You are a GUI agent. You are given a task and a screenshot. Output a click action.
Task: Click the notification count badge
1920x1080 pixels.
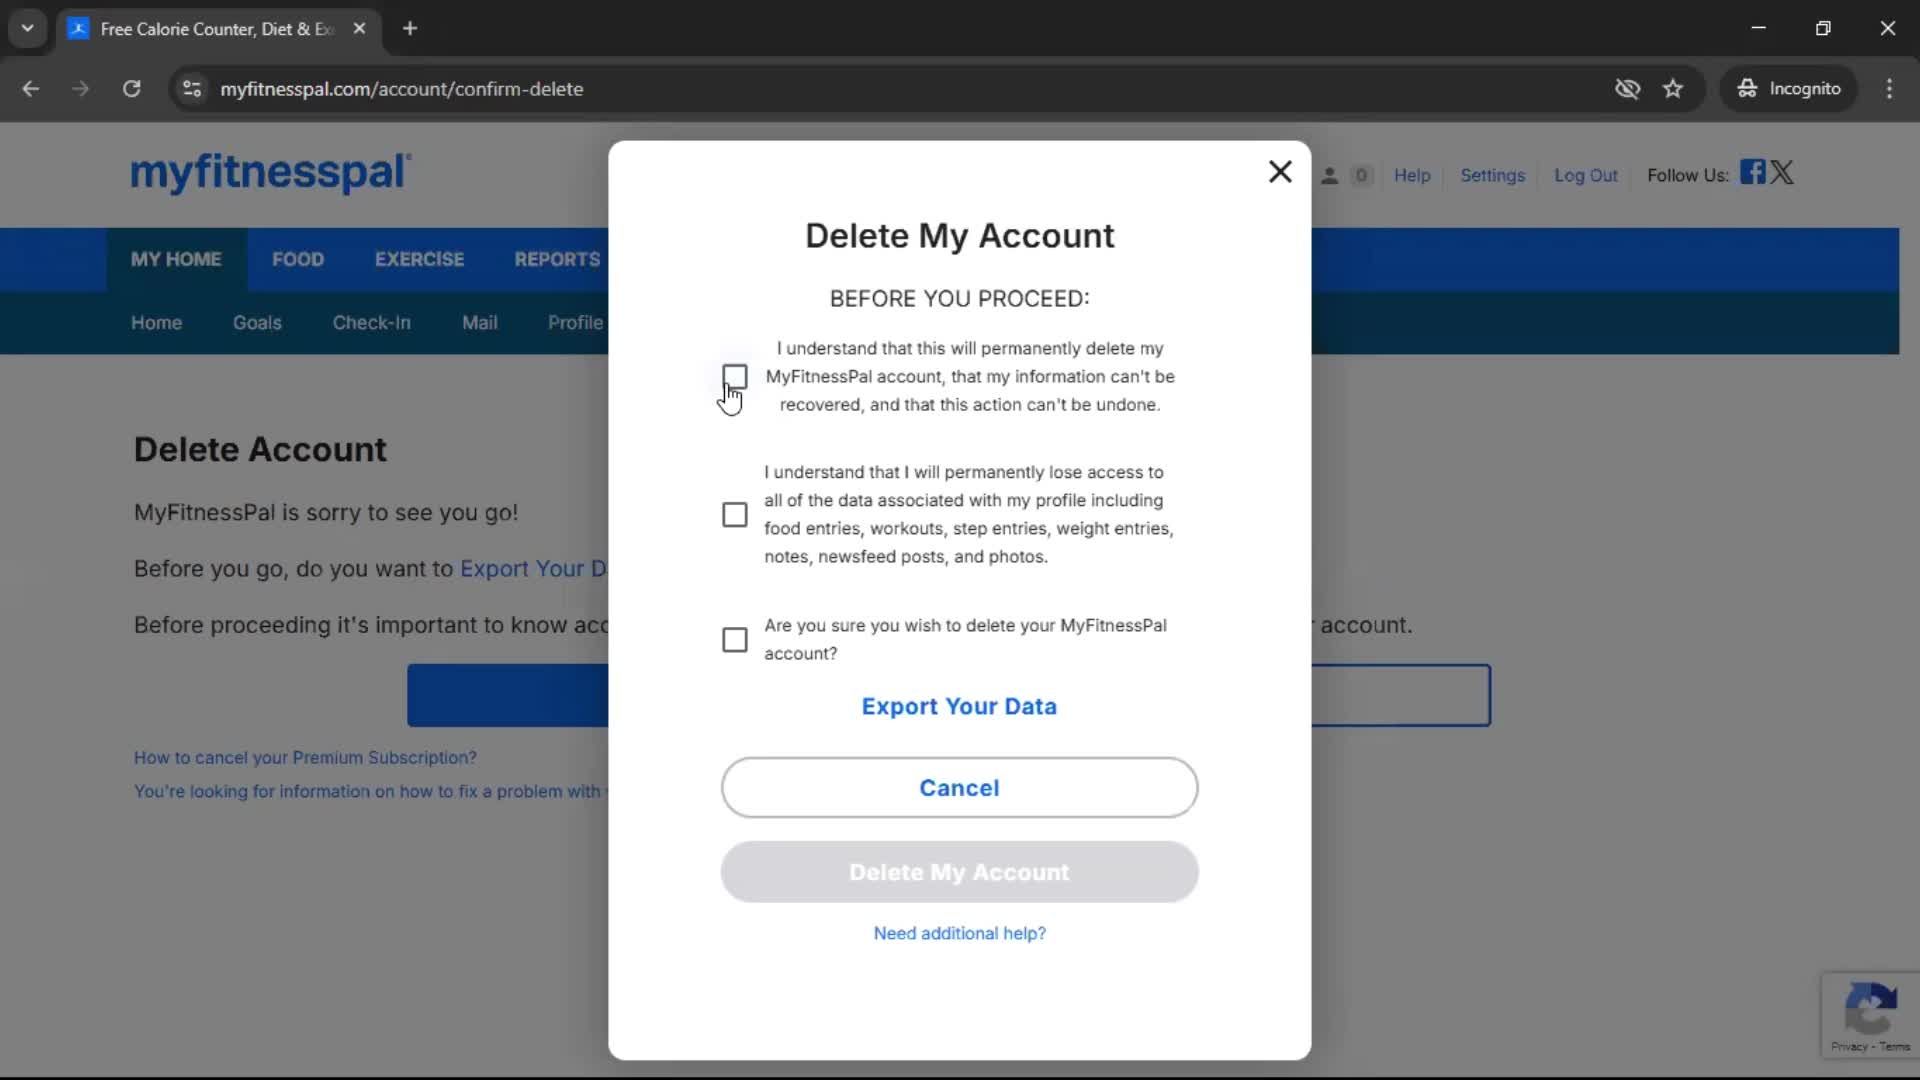[x=1360, y=176]
